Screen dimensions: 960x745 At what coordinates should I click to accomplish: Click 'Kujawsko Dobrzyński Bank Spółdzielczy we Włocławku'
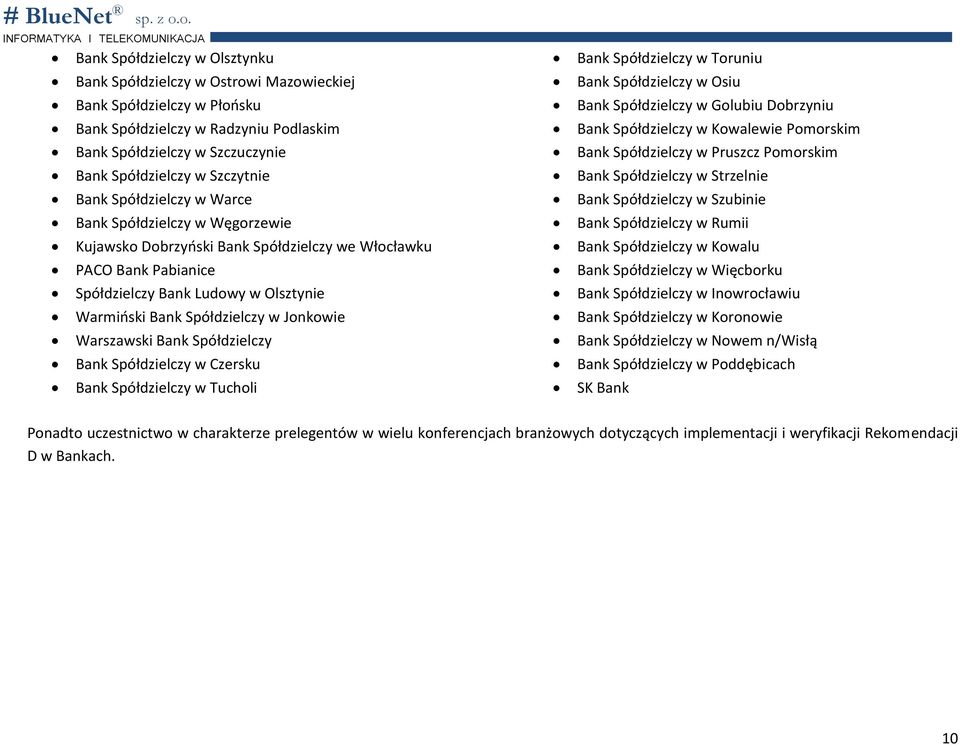(x=253, y=246)
